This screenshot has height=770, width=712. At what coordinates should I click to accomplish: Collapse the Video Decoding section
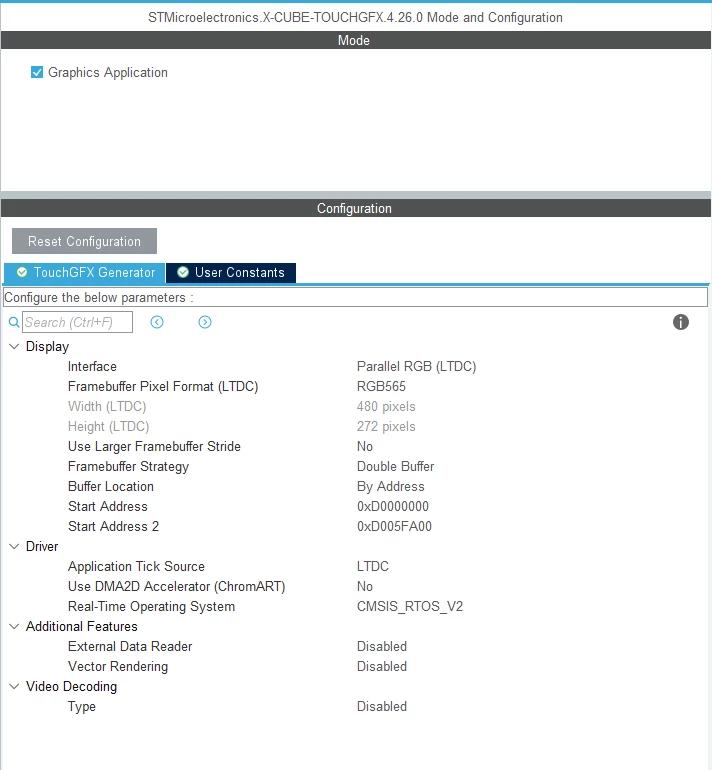(14, 686)
